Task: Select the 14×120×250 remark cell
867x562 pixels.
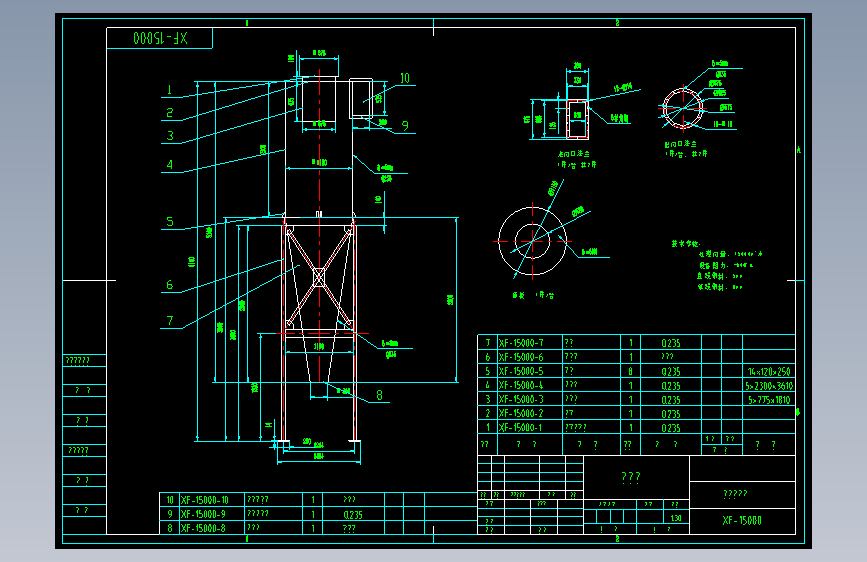Action: pyautogui.click(x=769, y=372)
